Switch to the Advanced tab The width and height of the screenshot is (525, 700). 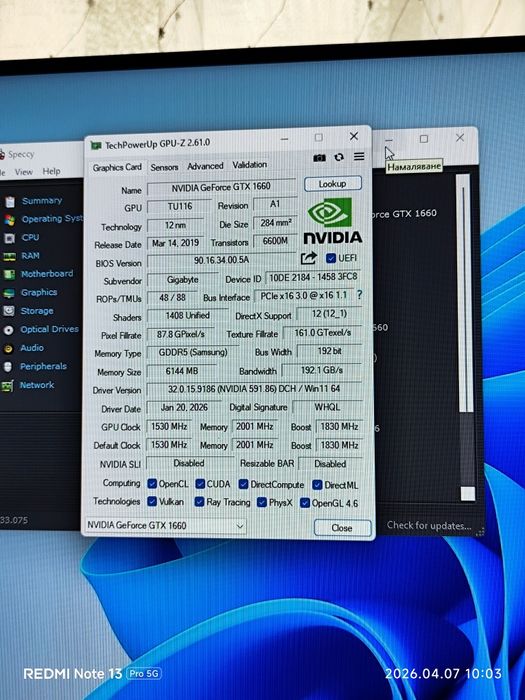click(x=205, y=166)
